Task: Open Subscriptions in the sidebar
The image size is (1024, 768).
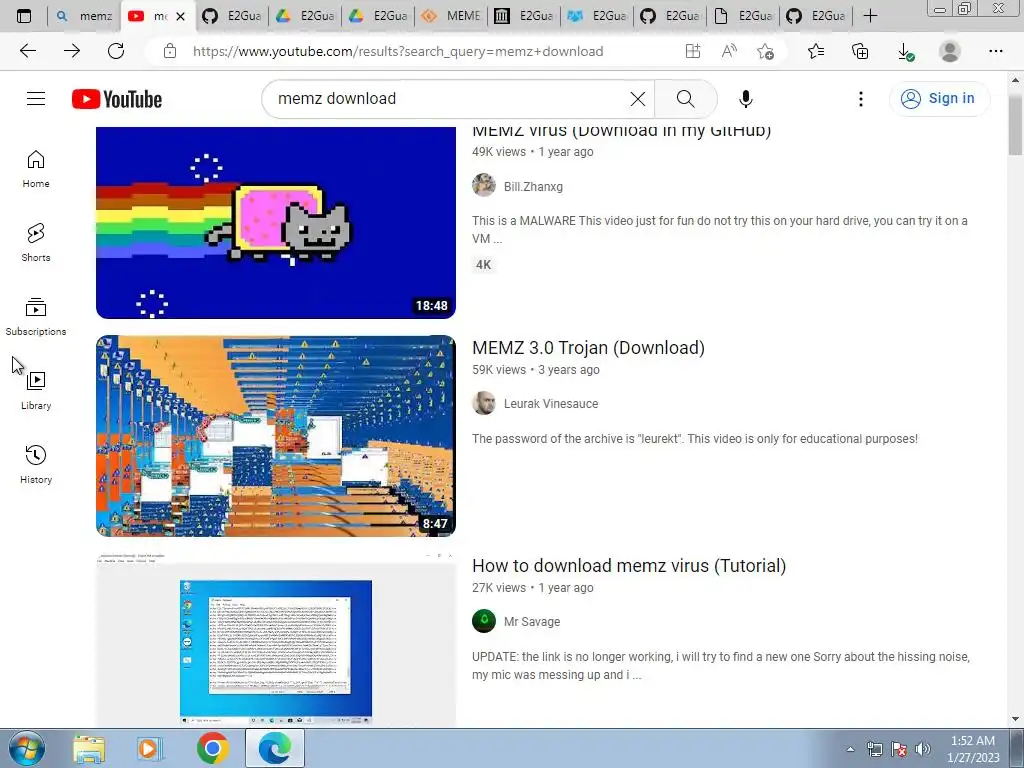Action: [36, 317]
